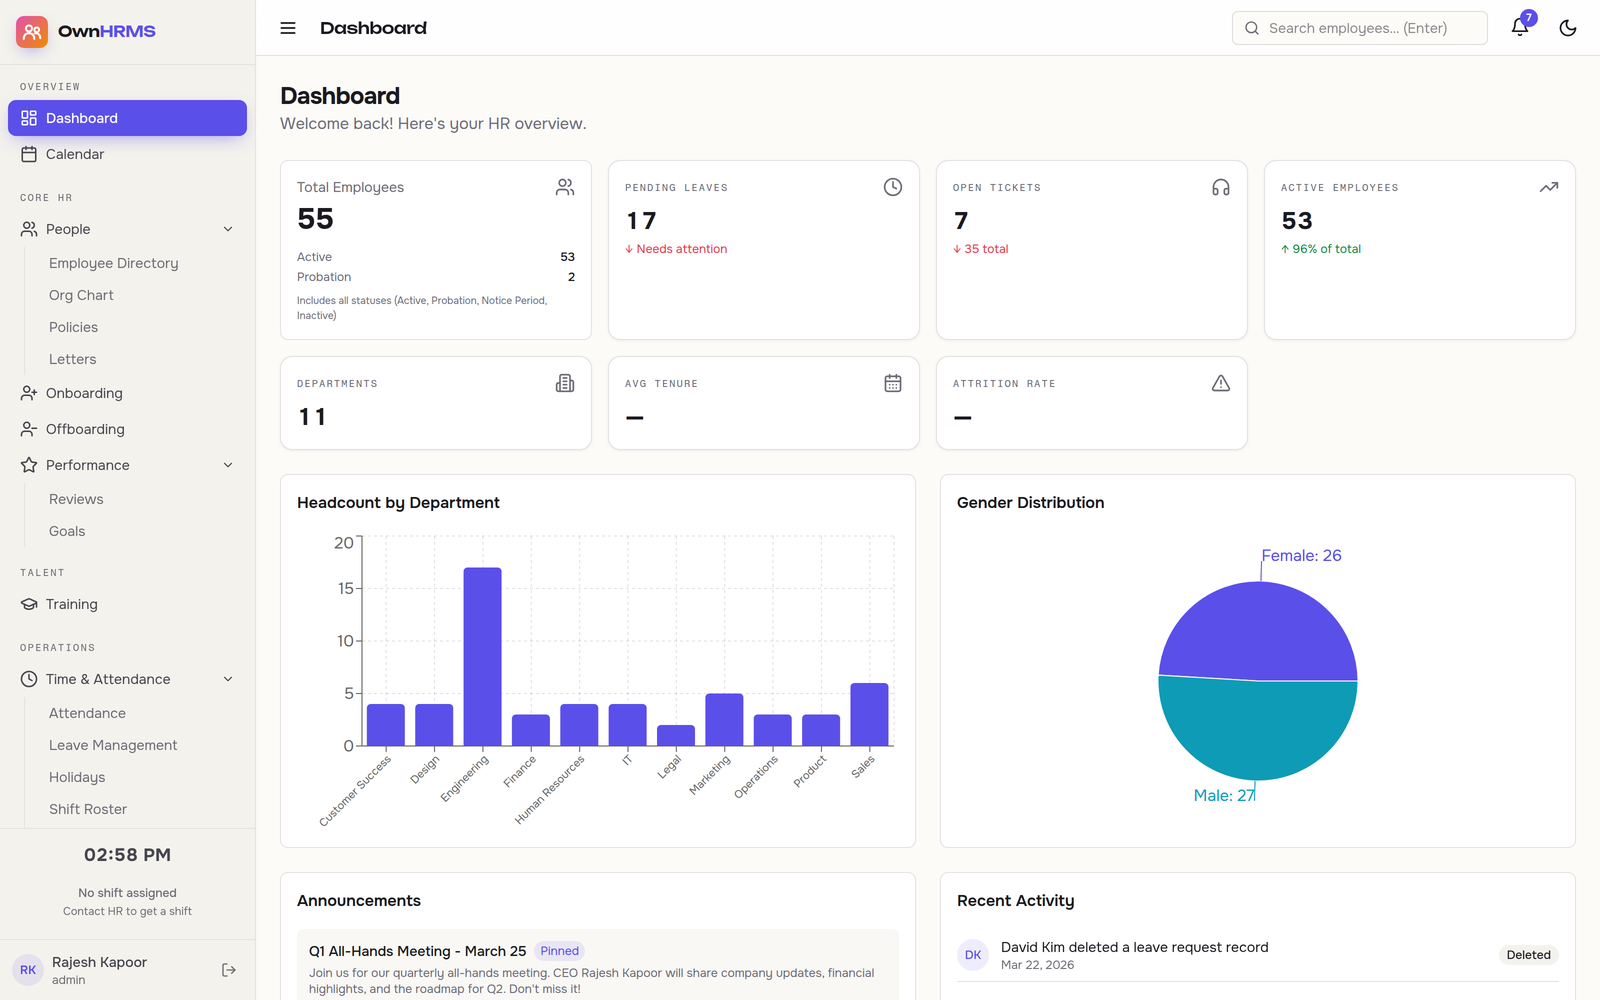Click the Offboarding user-minus icon

29,429
